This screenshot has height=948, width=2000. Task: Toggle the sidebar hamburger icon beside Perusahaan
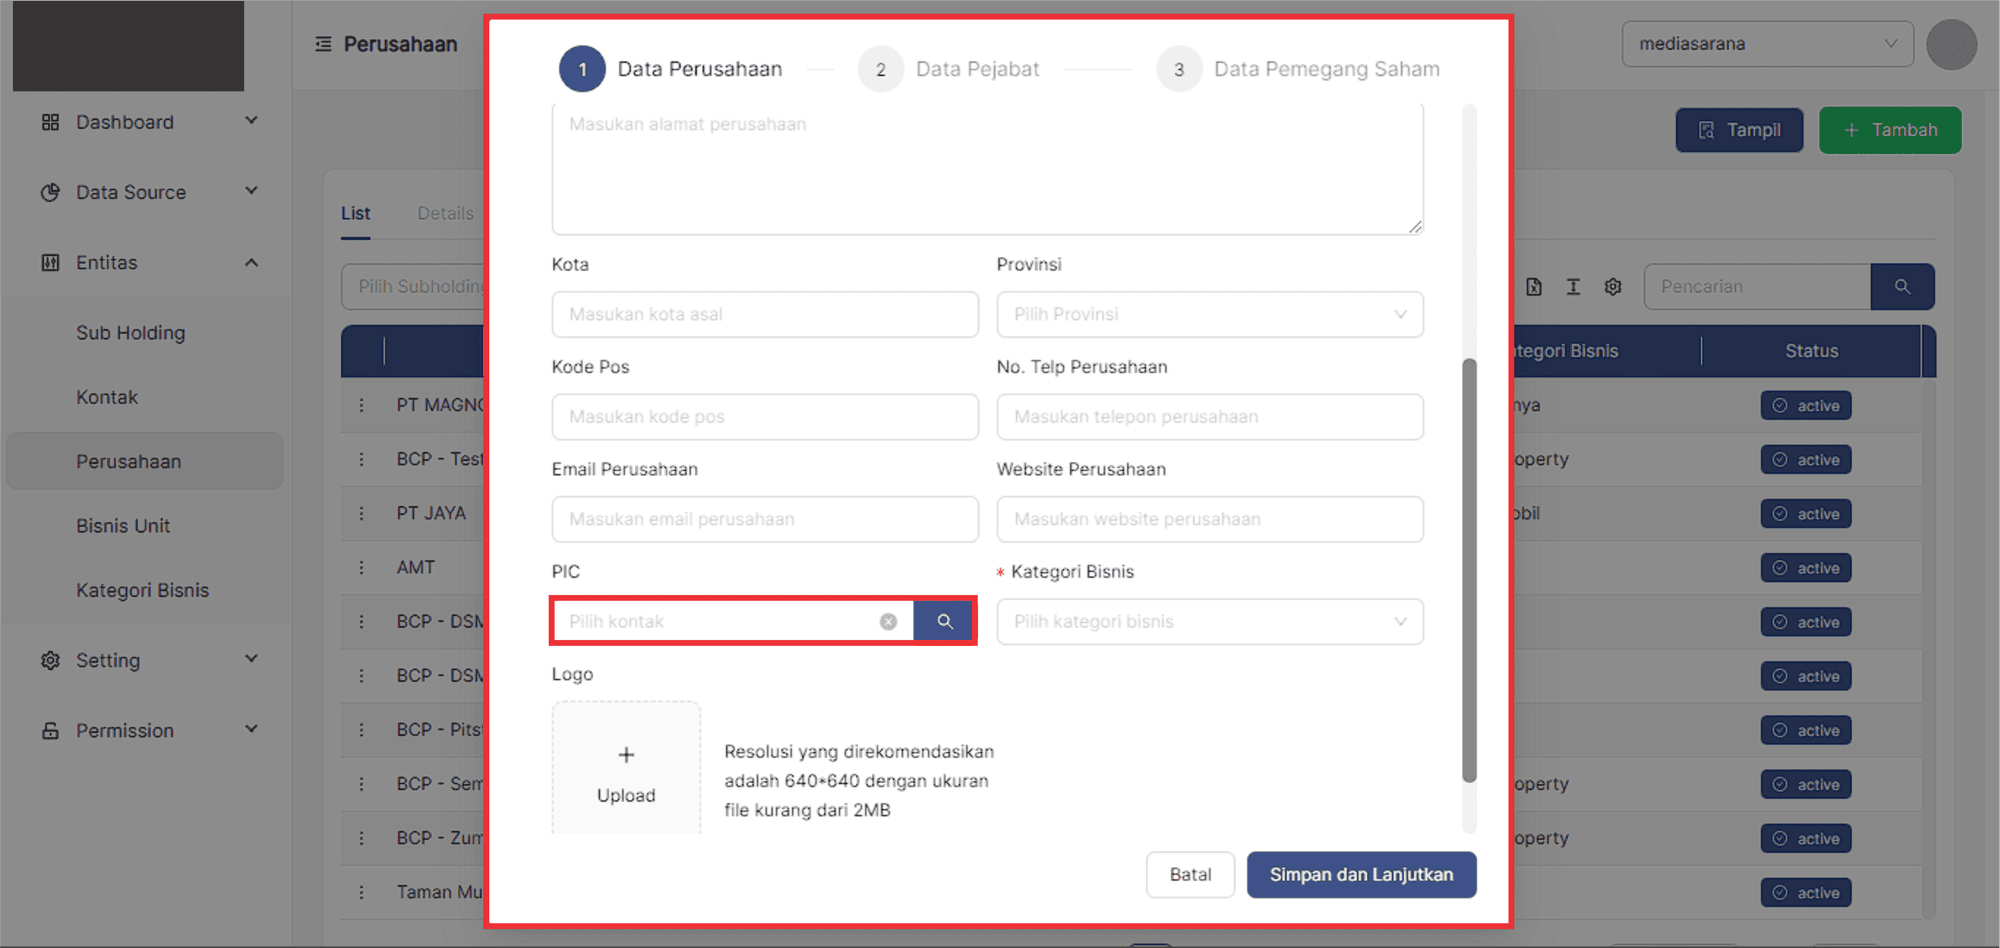pos(323,44)
